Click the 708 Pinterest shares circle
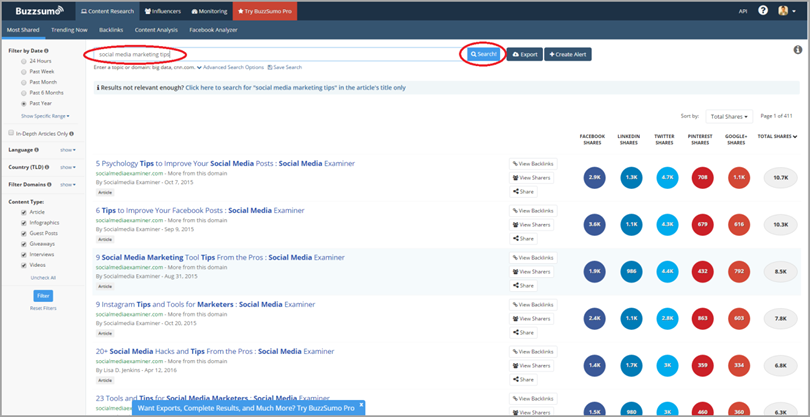 [702, 177]
